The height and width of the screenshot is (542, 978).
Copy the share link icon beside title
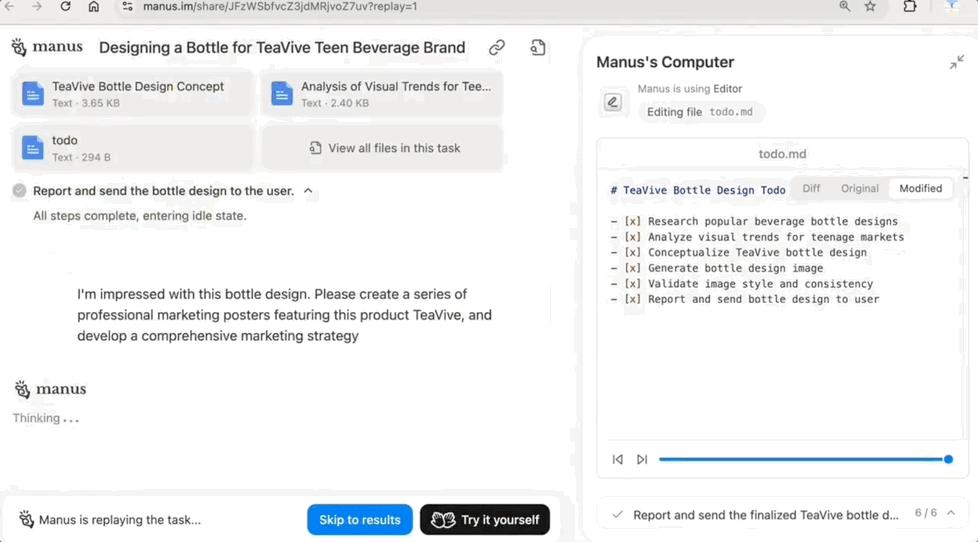click(496, 47)
